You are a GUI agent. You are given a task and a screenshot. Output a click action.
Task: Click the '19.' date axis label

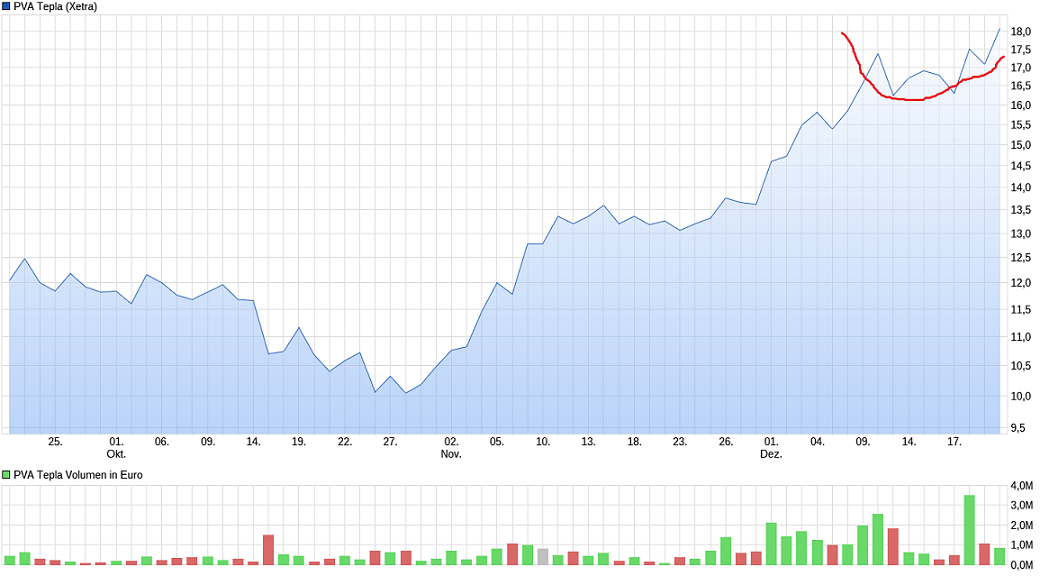coord(298,442)
